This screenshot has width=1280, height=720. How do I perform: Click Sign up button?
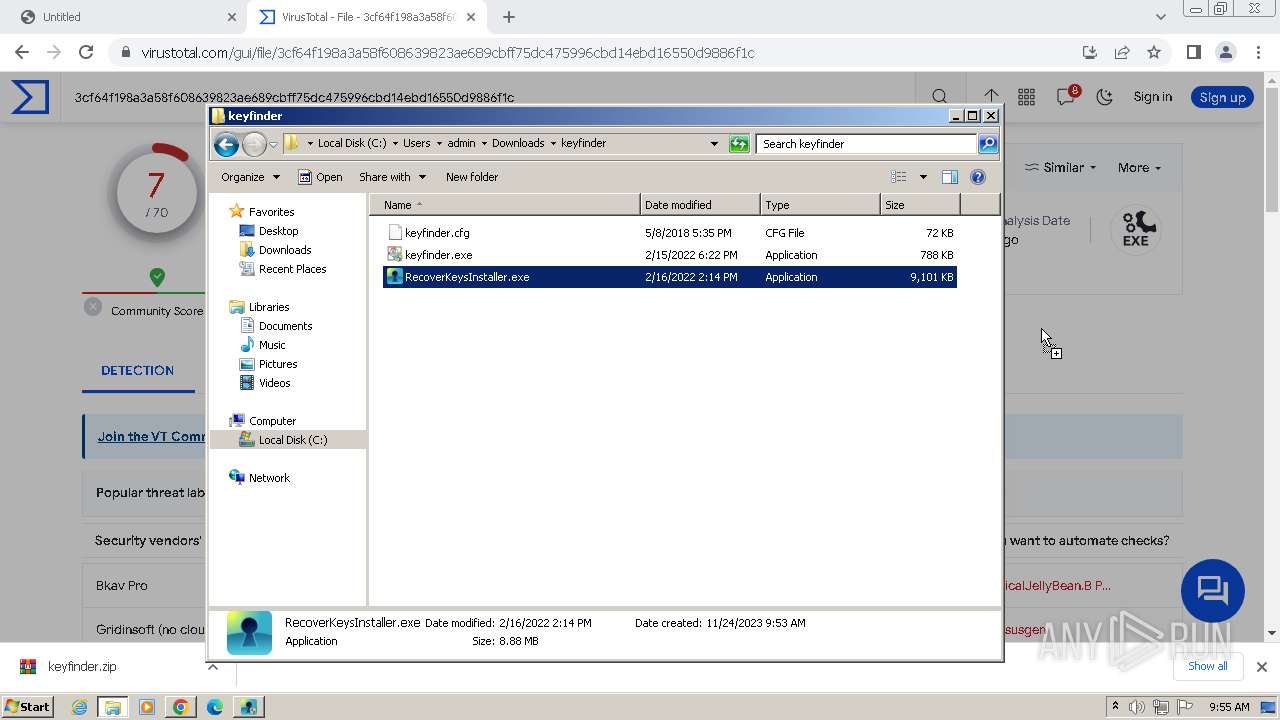(1222, 97)
